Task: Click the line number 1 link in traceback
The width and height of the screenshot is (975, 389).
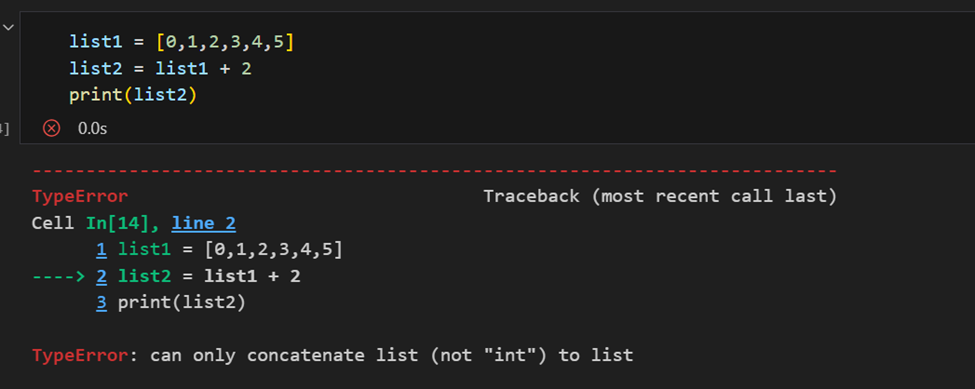Action: pyautogui.click(x=101, y=250)
